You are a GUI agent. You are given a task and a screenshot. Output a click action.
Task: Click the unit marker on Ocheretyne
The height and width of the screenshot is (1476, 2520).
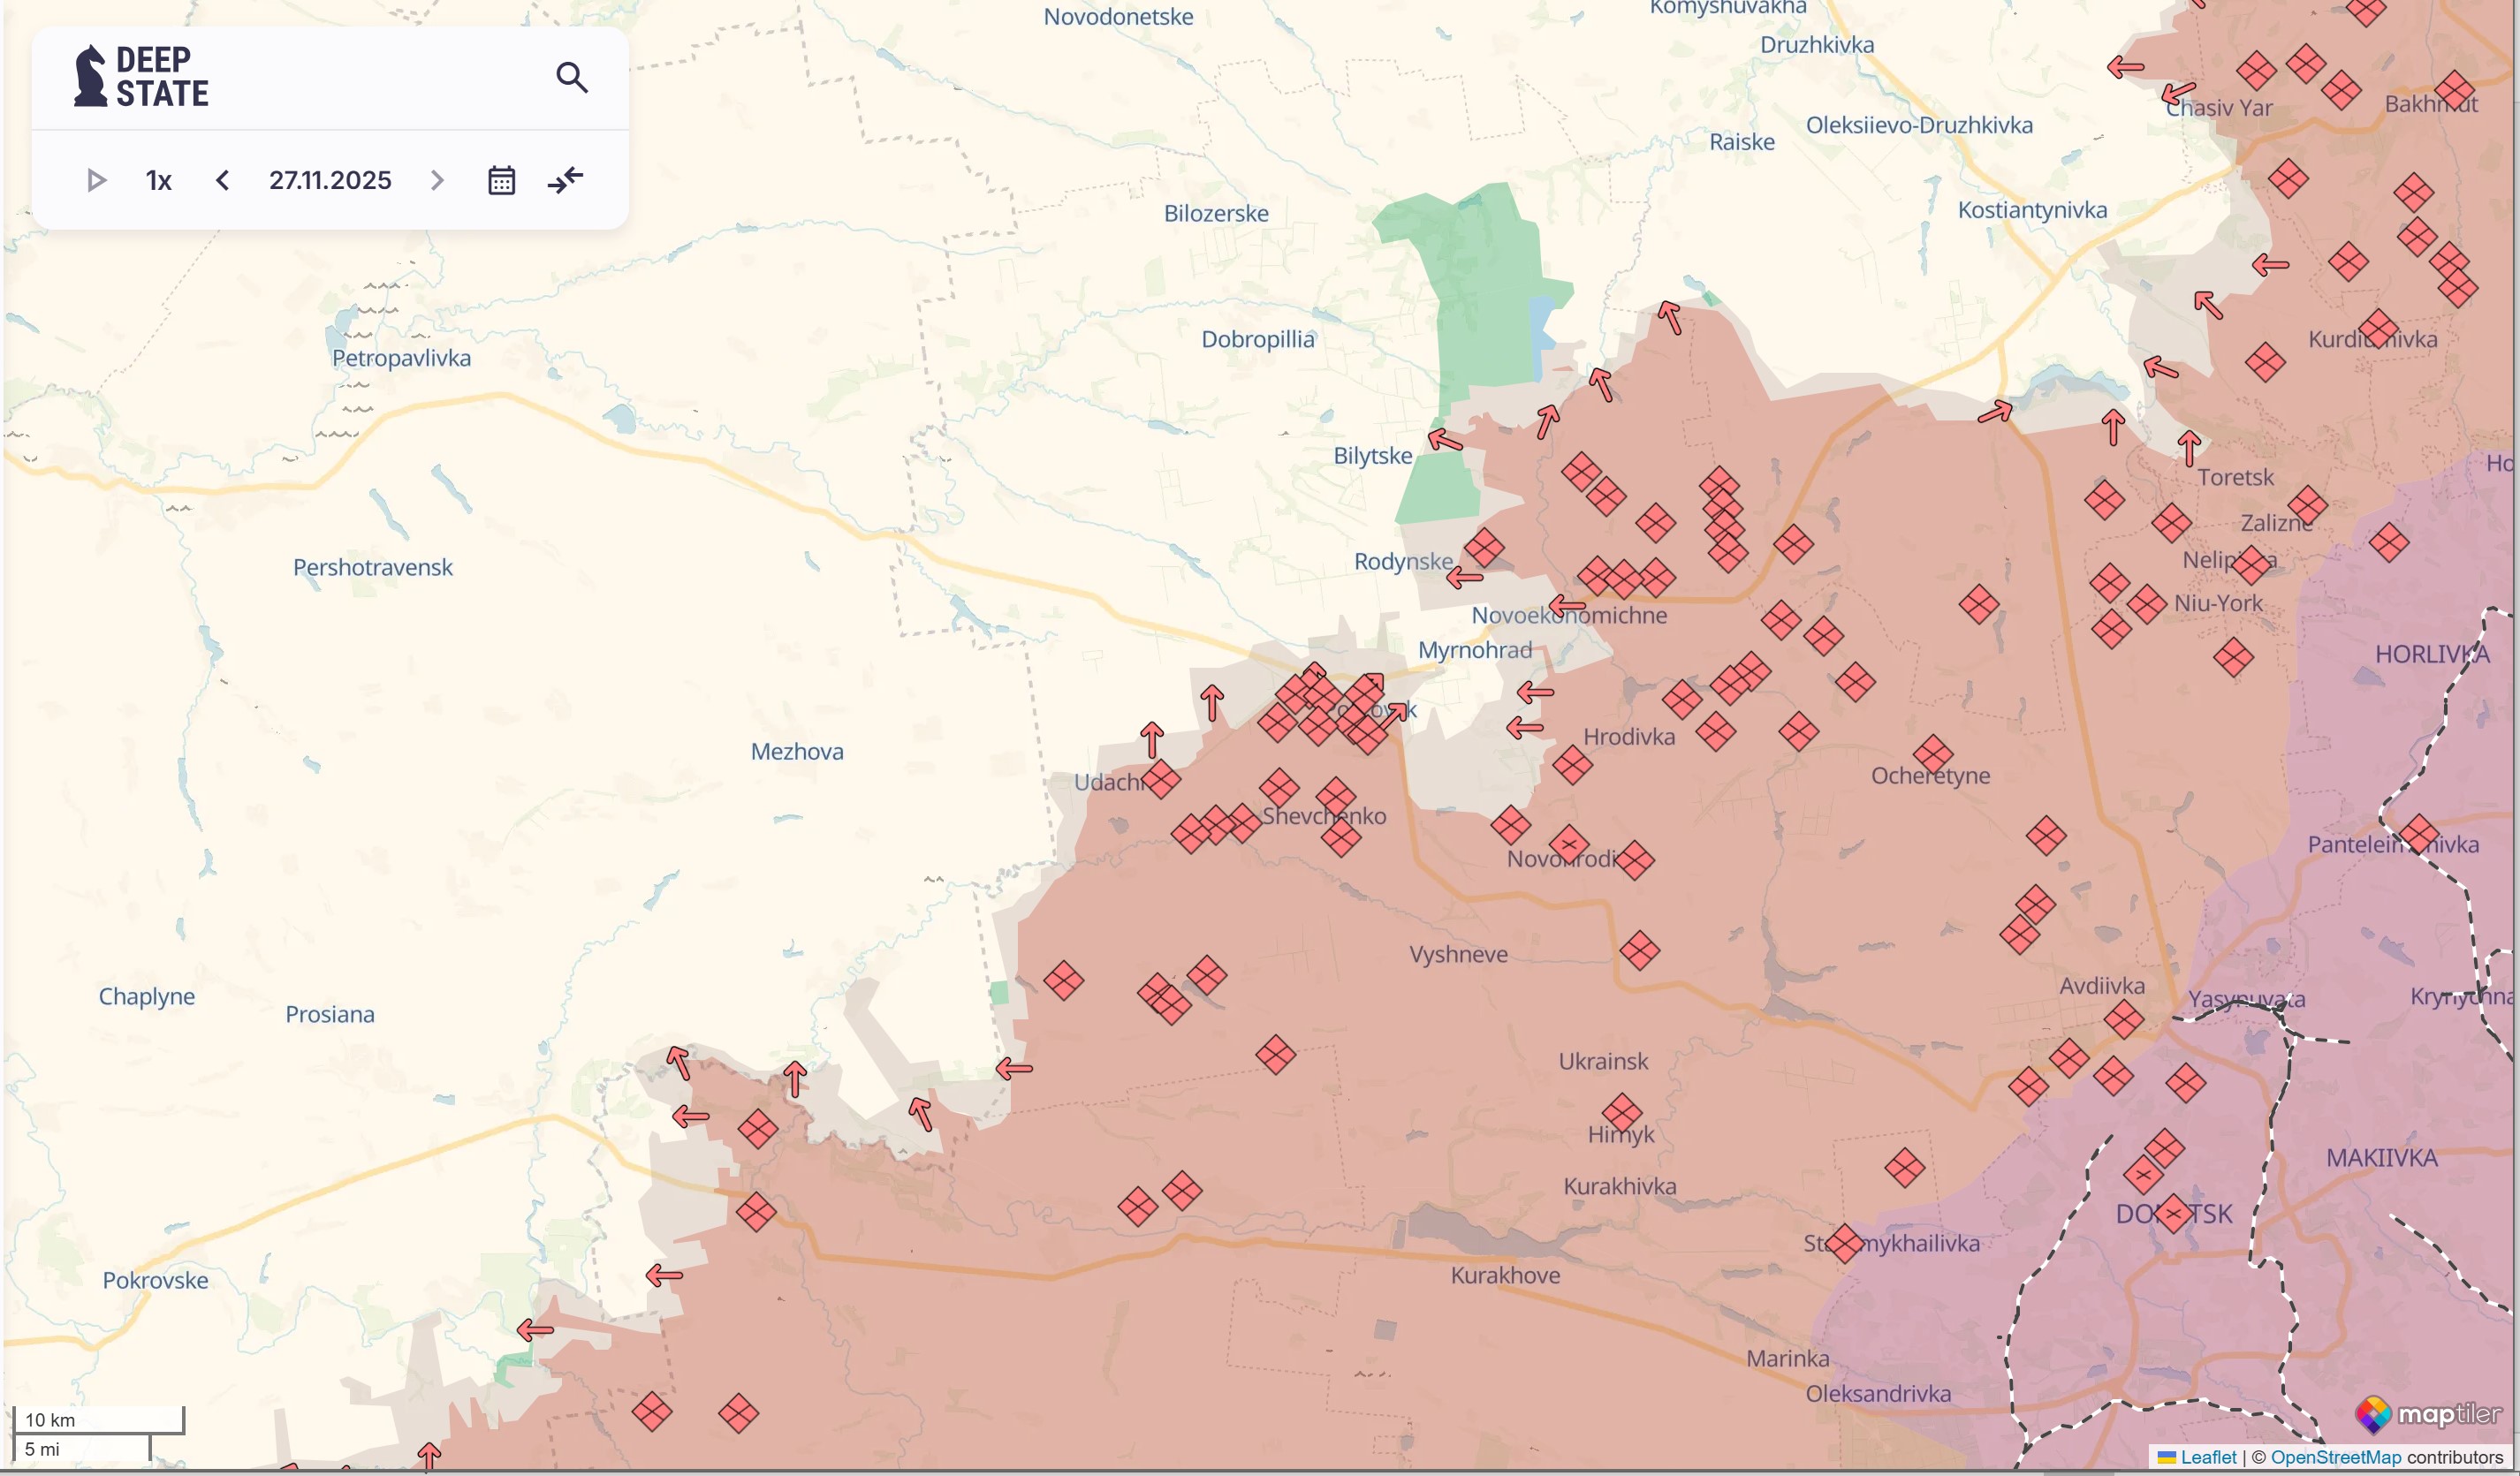tap(1932, 755)
